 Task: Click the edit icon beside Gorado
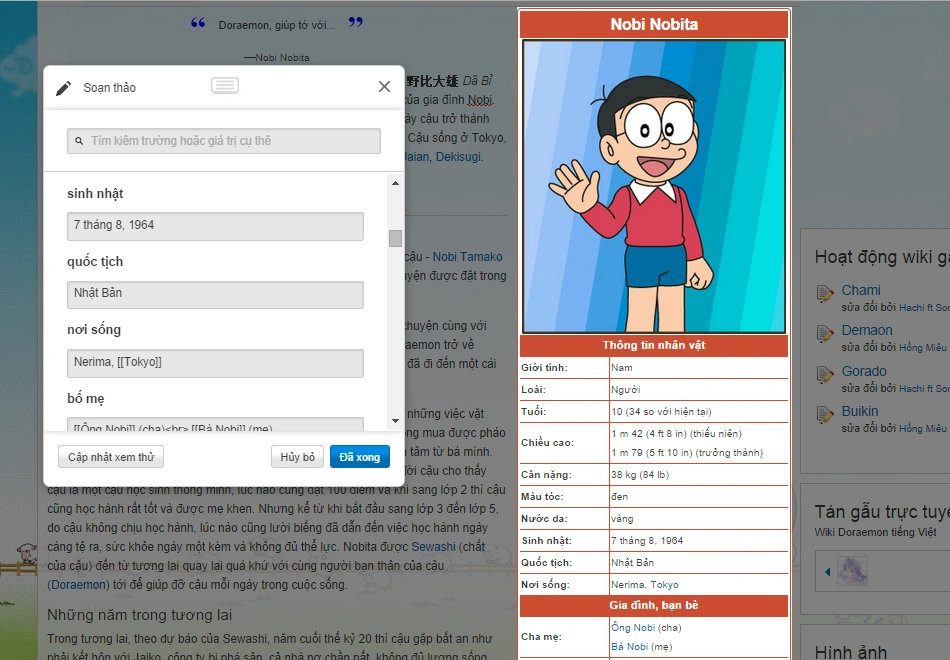(x=825, y=375)
